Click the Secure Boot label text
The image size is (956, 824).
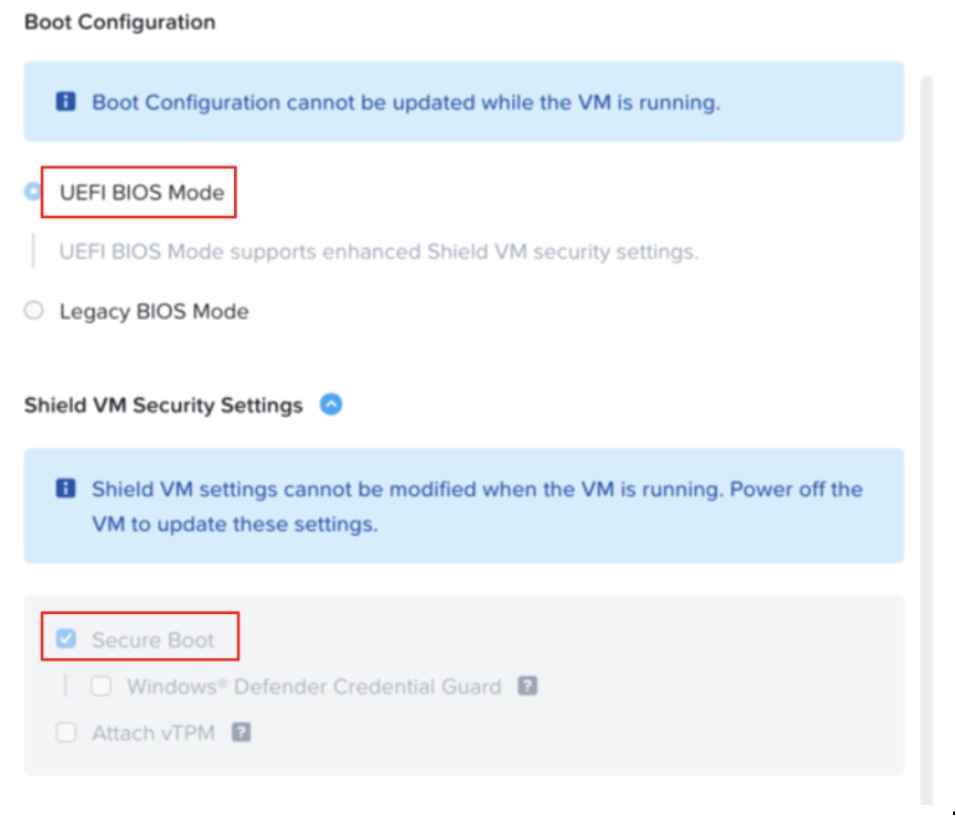(x=153, y=639)
